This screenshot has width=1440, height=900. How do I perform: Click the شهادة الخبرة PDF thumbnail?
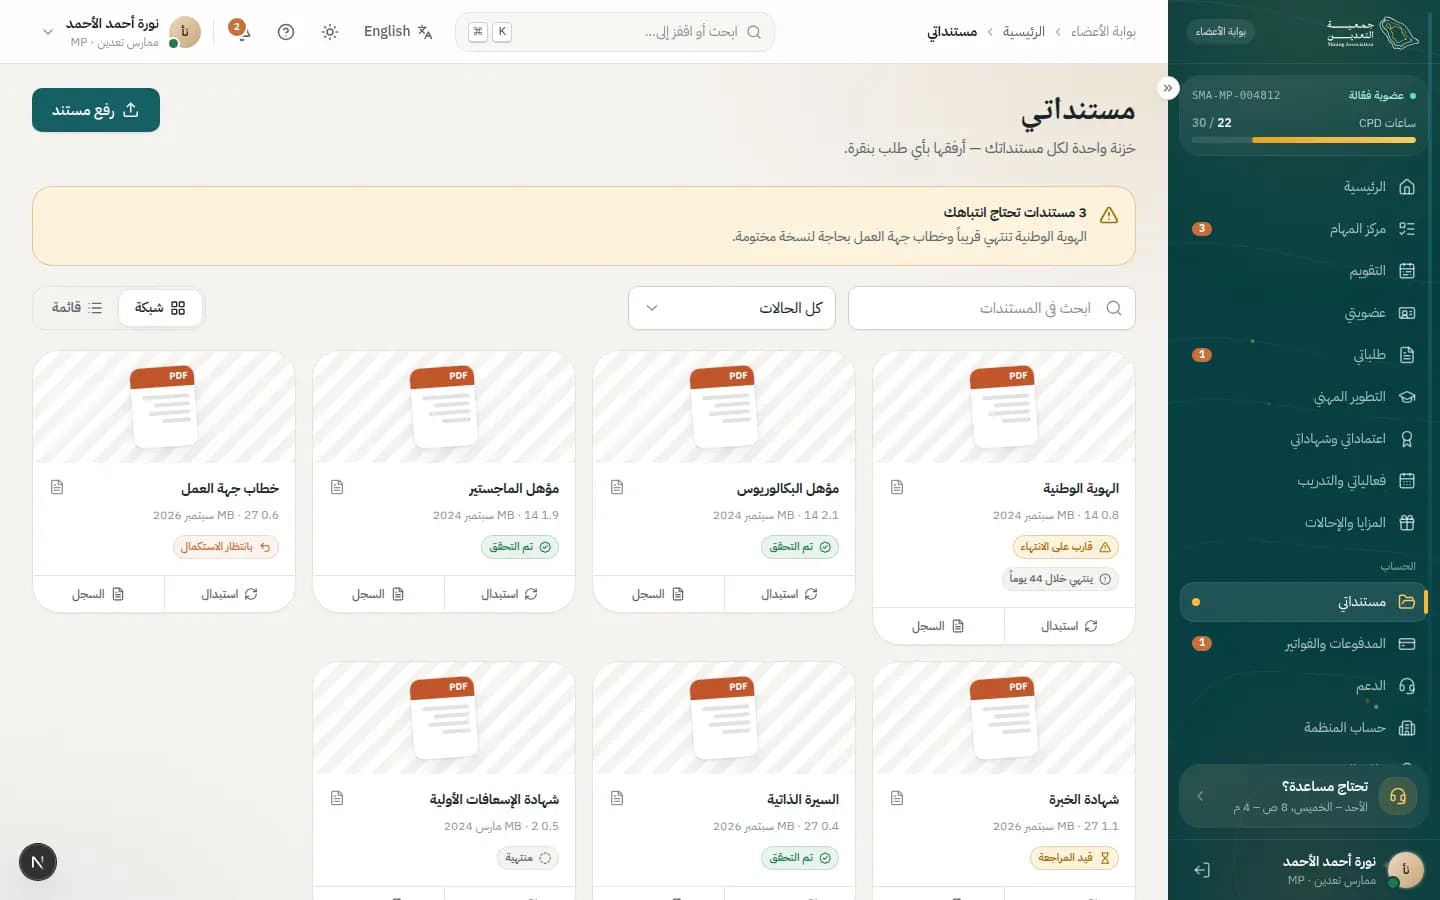click(x=1004, y=718)
